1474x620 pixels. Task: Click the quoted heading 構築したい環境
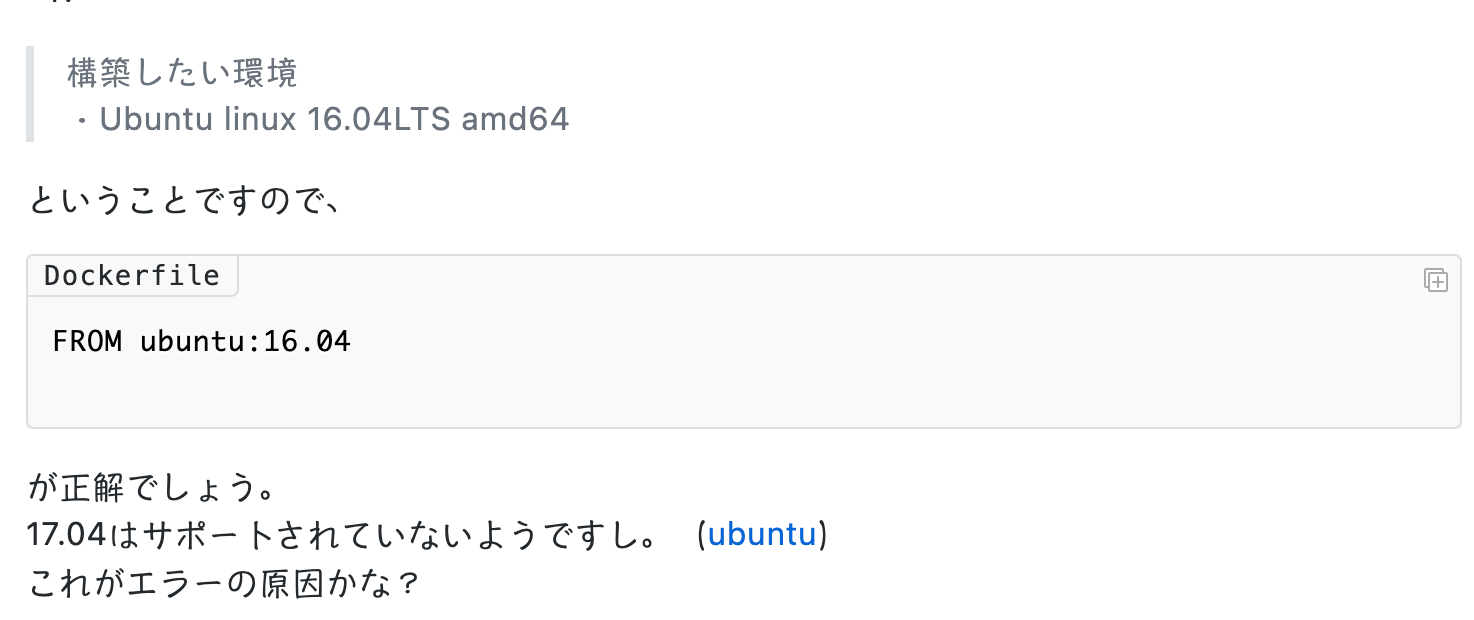182,73
